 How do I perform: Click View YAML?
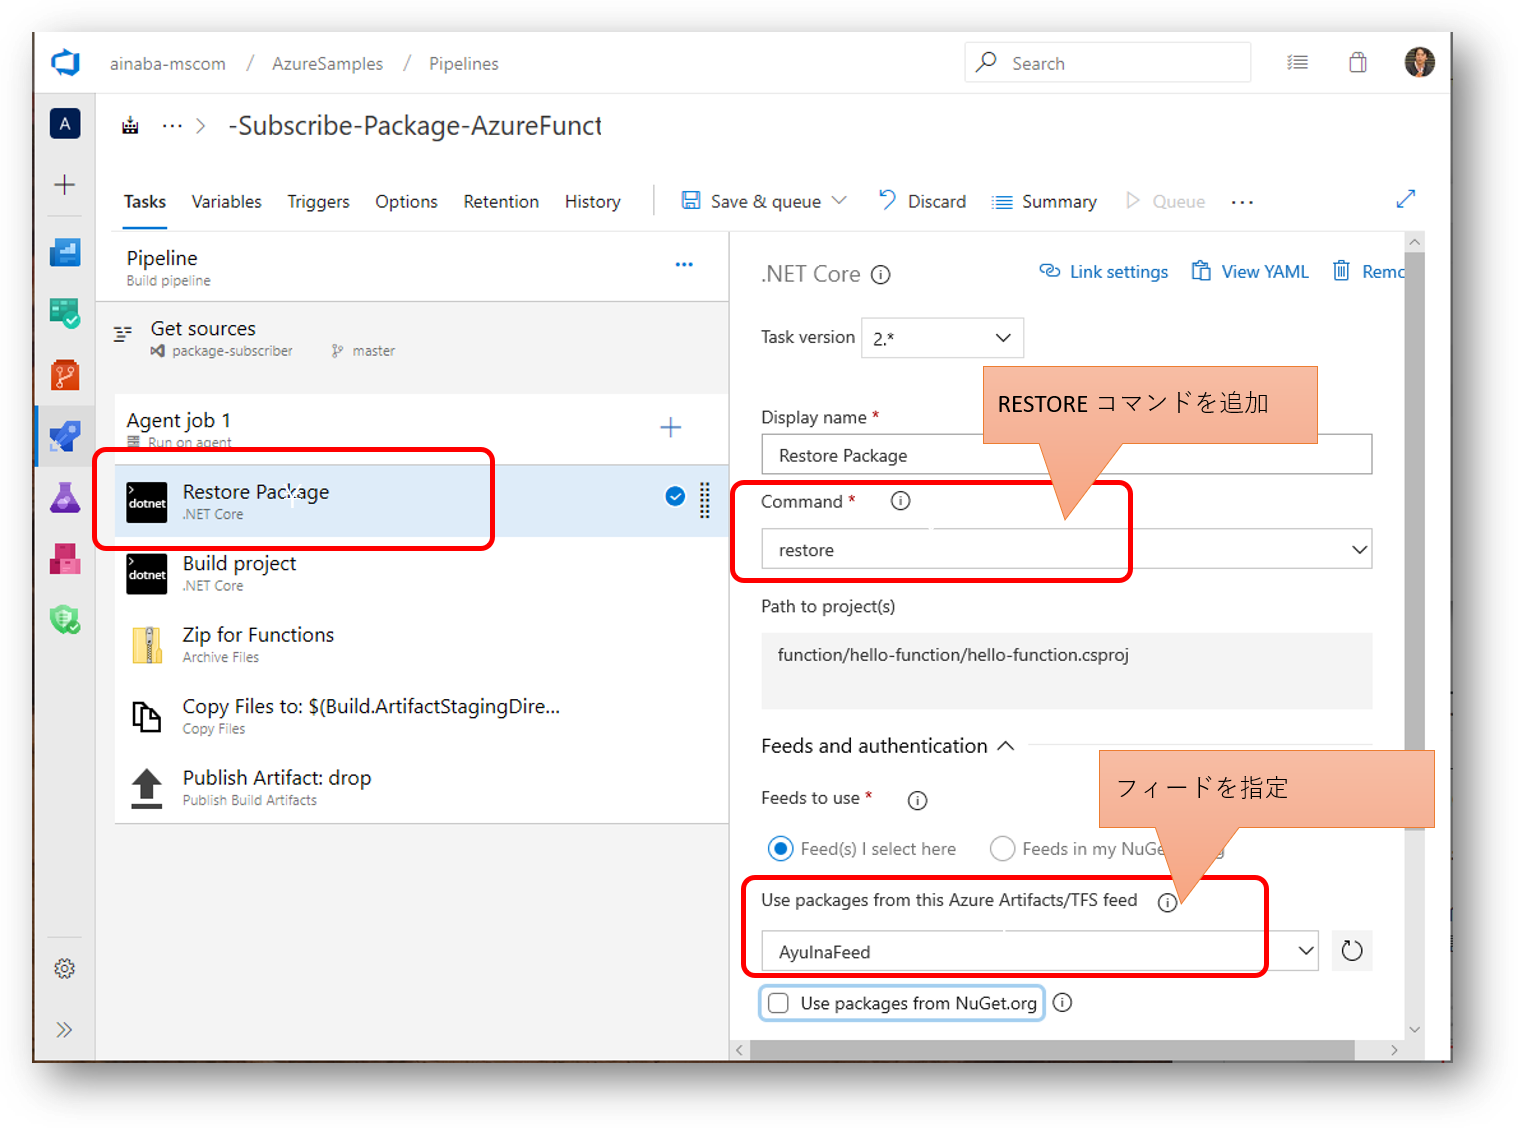point(1250,272)
